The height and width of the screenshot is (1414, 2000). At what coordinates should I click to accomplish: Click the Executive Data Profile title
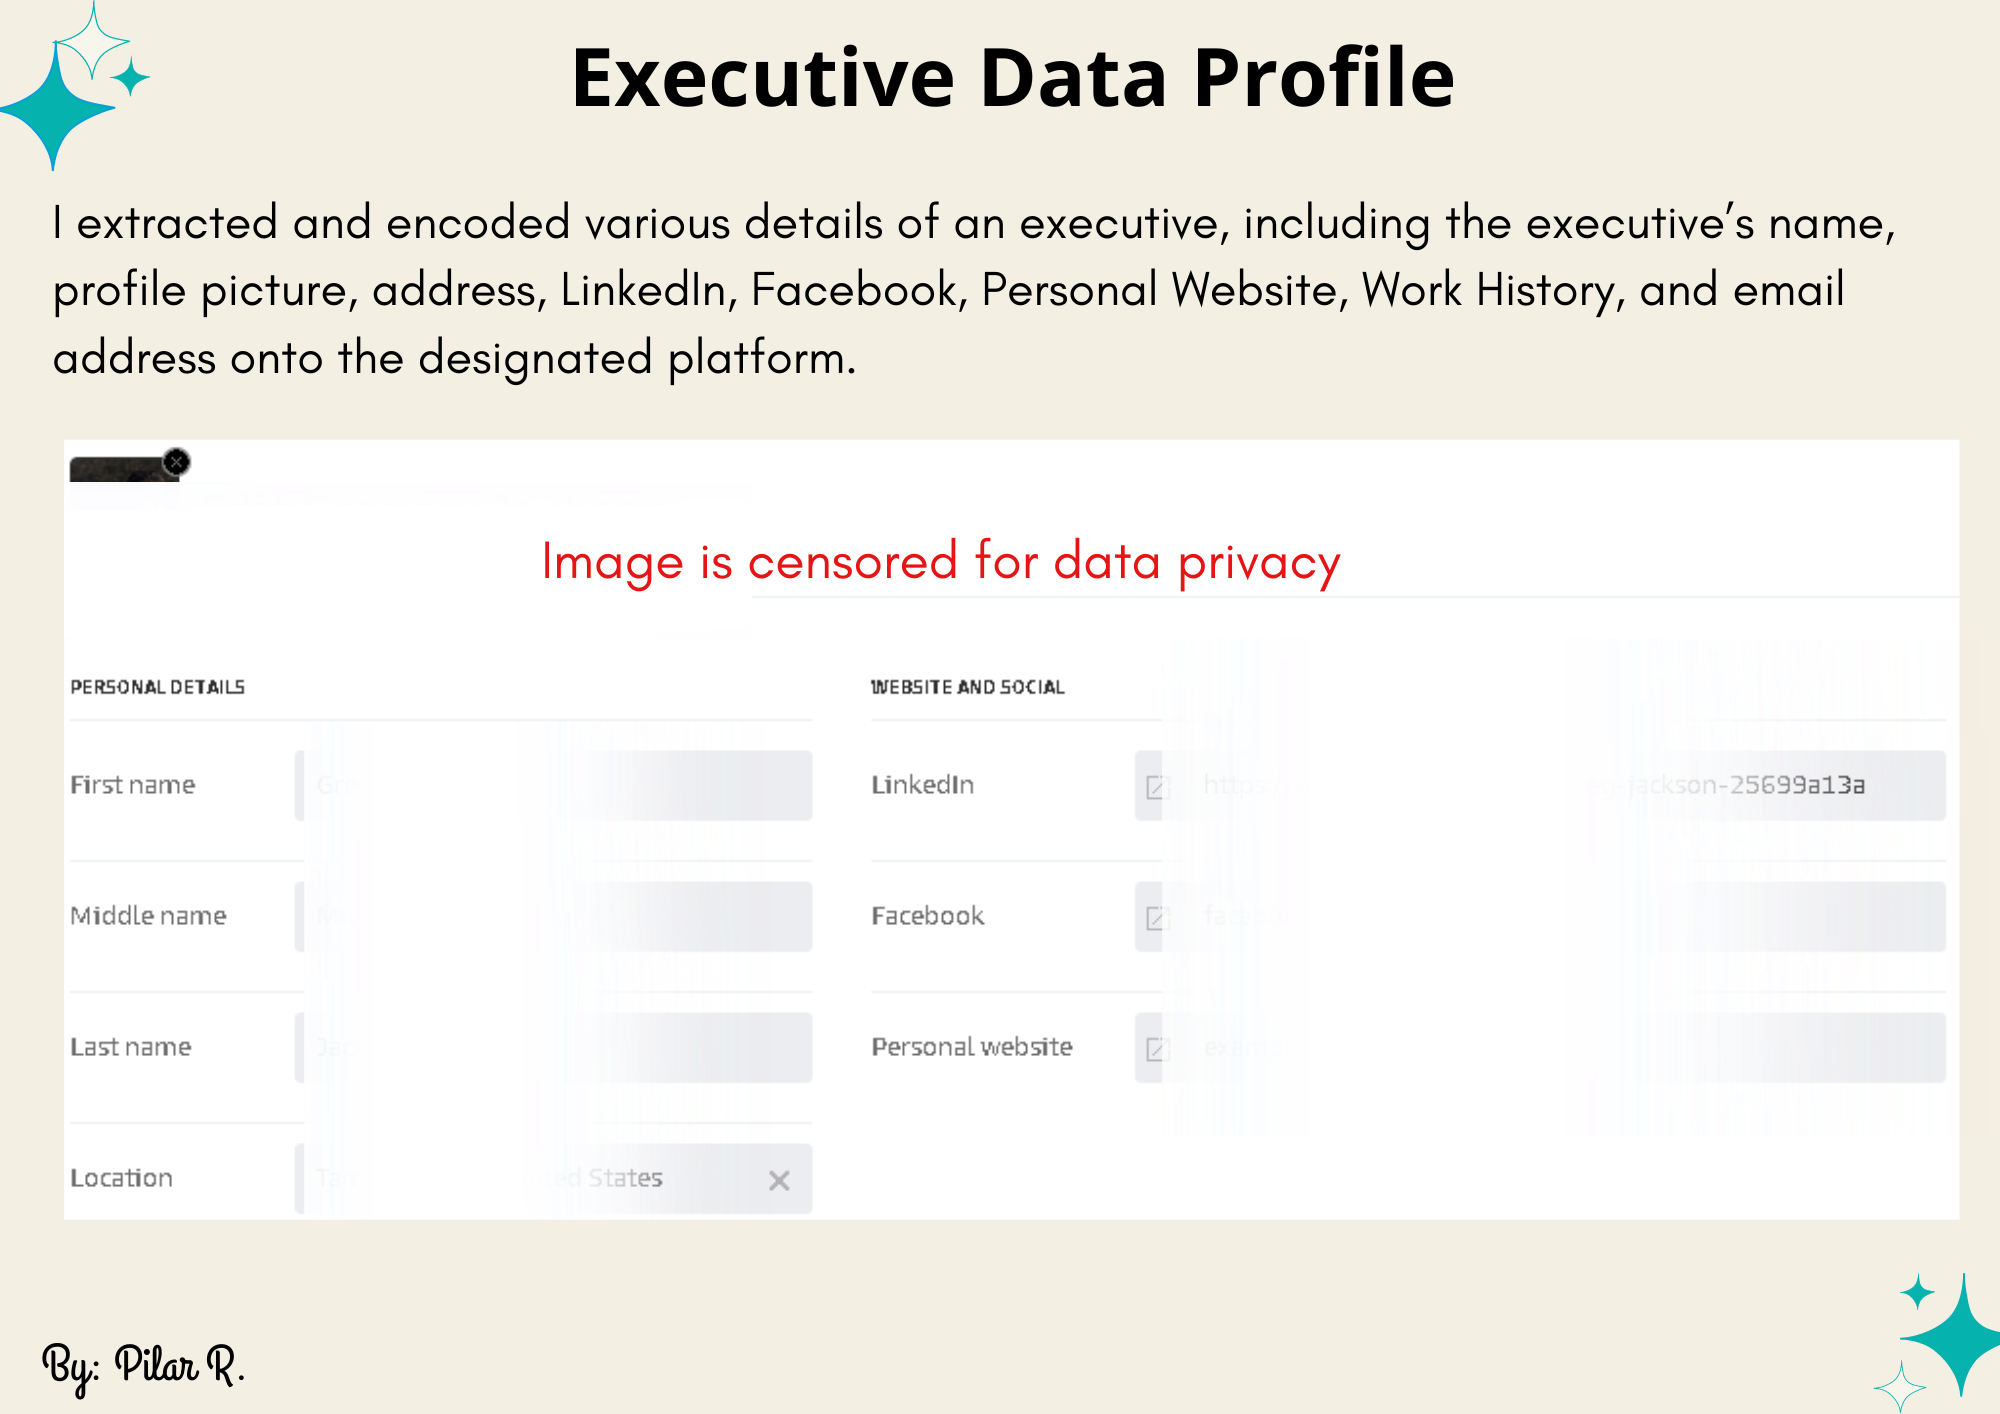1012,78
